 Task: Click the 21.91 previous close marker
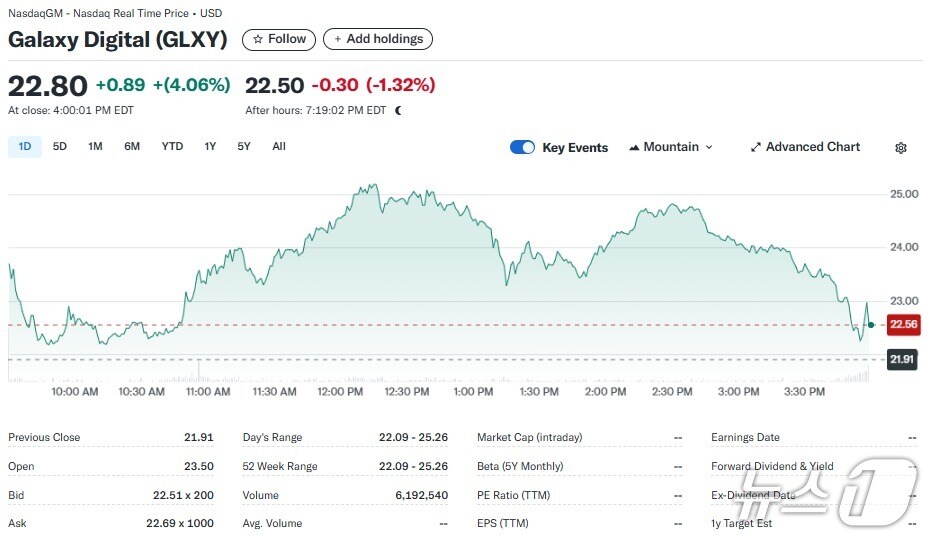coord(903,359)
